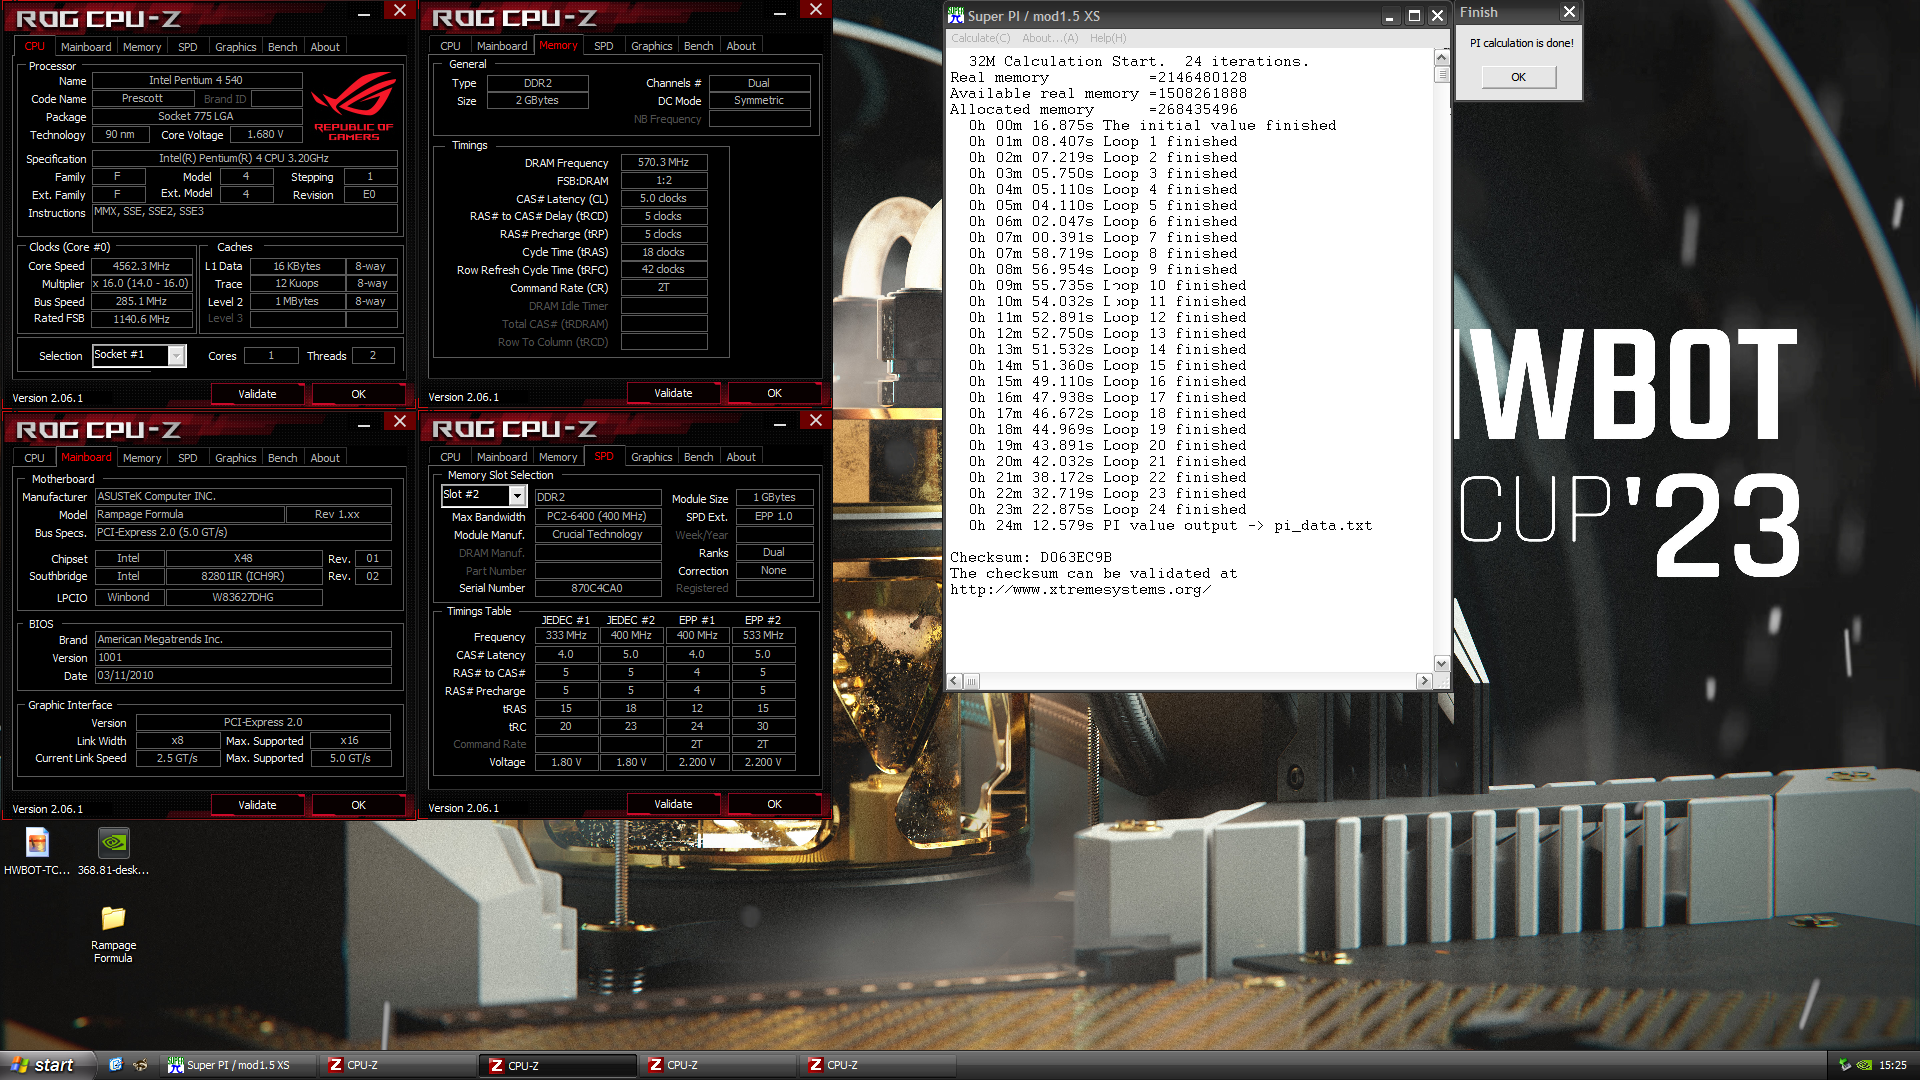Screen dimensions: 1920x1080
Task: Click the Super PI horizontal scrollbar left arrow
Action: (x=954, y=681)
